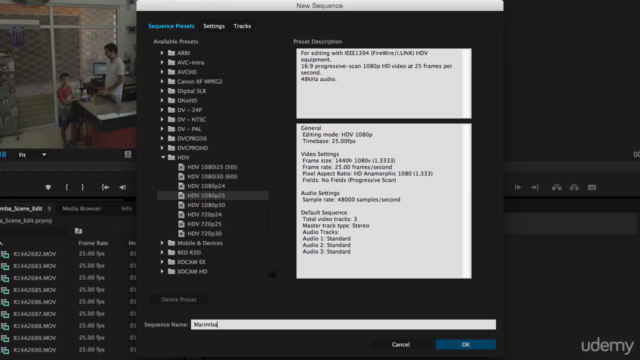Cancel the New Sequence dialog
Viewport: 640px width, 360px height.
click(401, 344)
